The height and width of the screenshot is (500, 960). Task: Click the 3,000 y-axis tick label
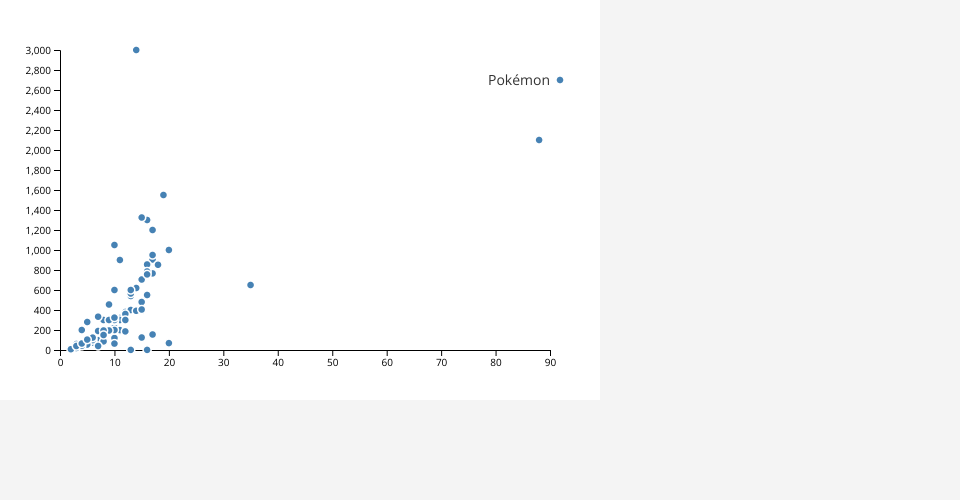[x=38, y=50]
